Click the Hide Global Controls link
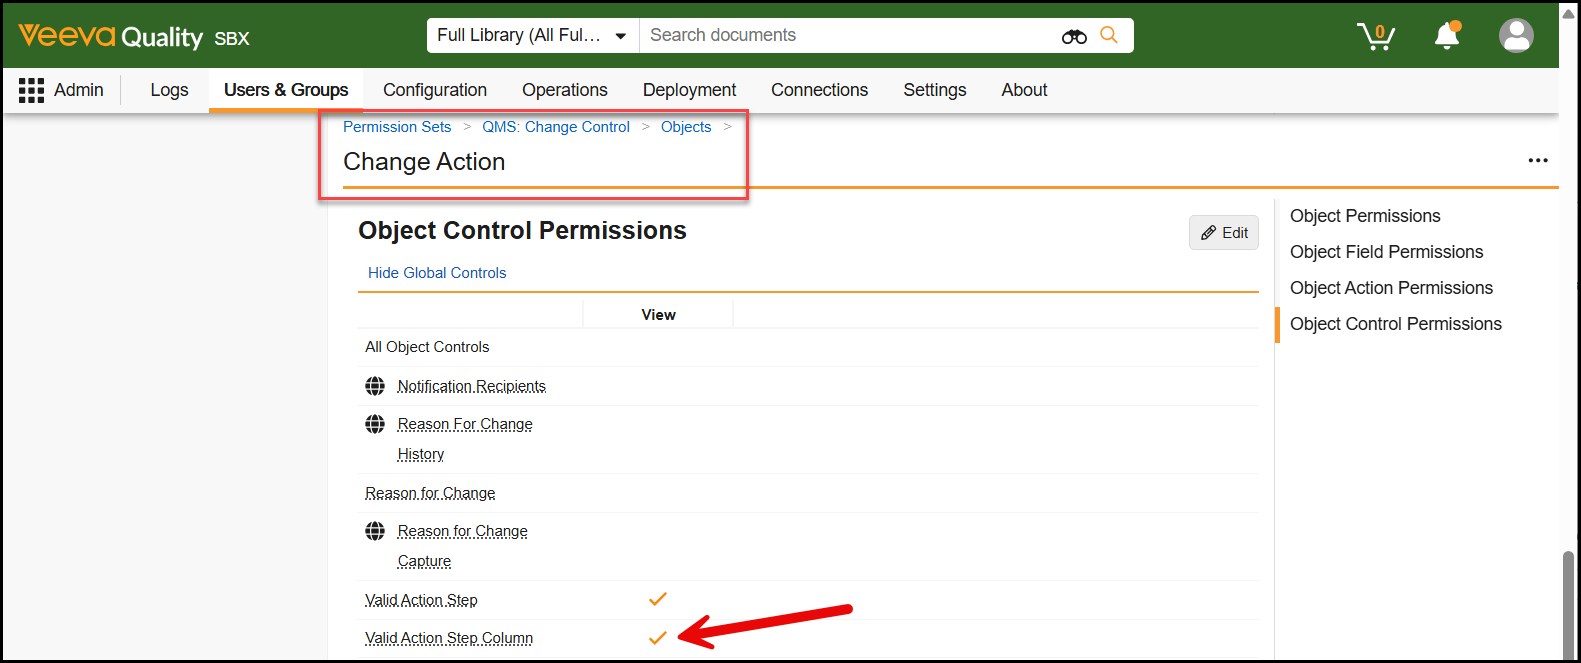1581x663 pixels. click(437, 273)
